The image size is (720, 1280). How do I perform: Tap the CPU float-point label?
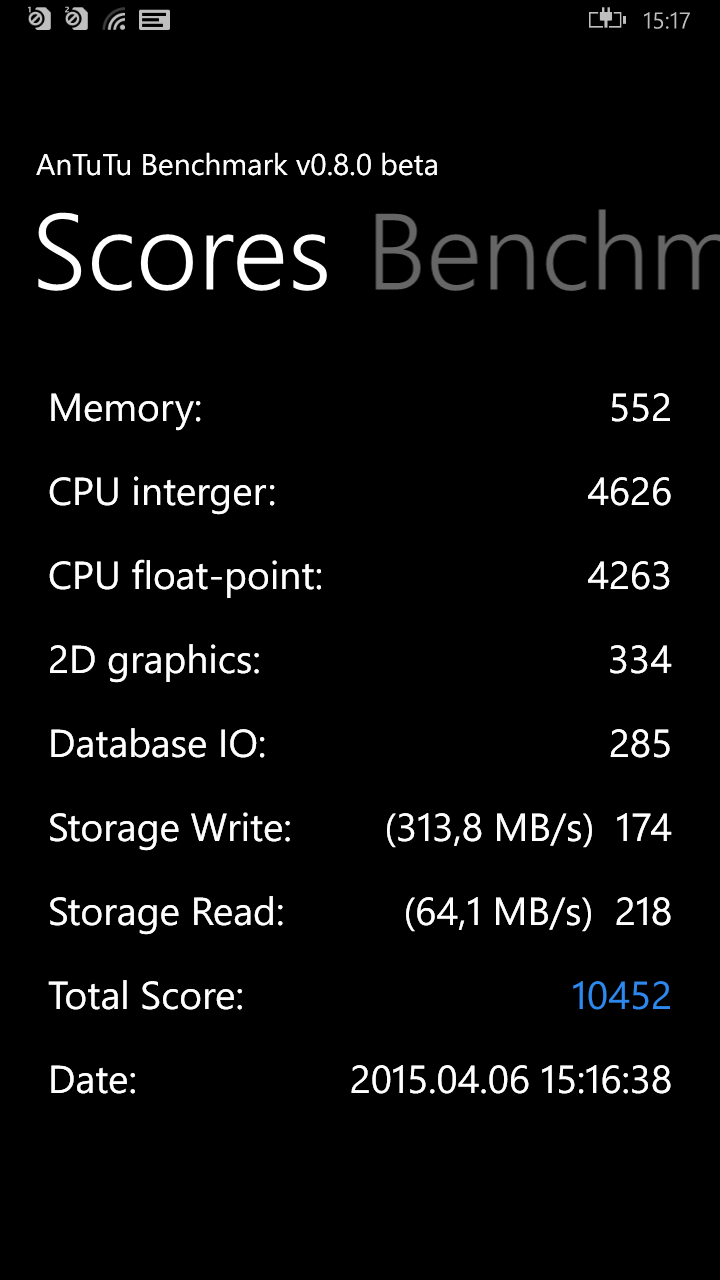(186, 577)
